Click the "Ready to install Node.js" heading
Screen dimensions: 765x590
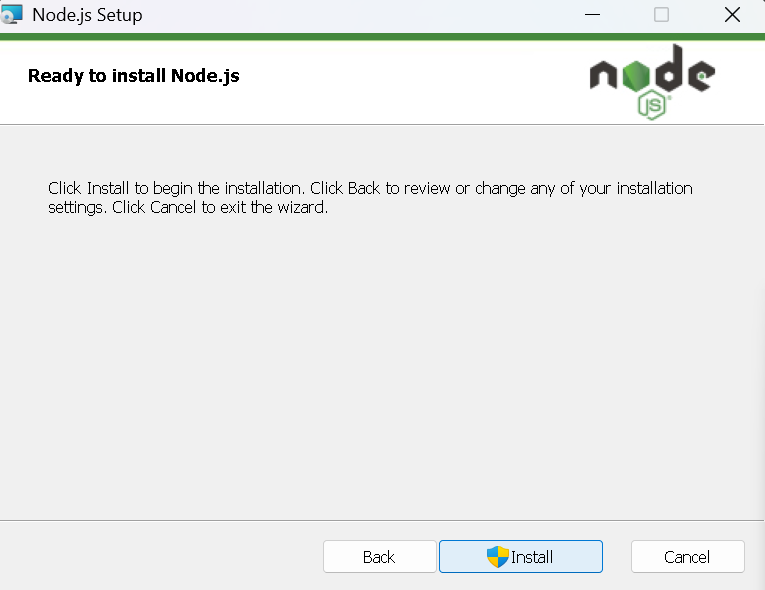pyautogui.click(x=134, y=76)
